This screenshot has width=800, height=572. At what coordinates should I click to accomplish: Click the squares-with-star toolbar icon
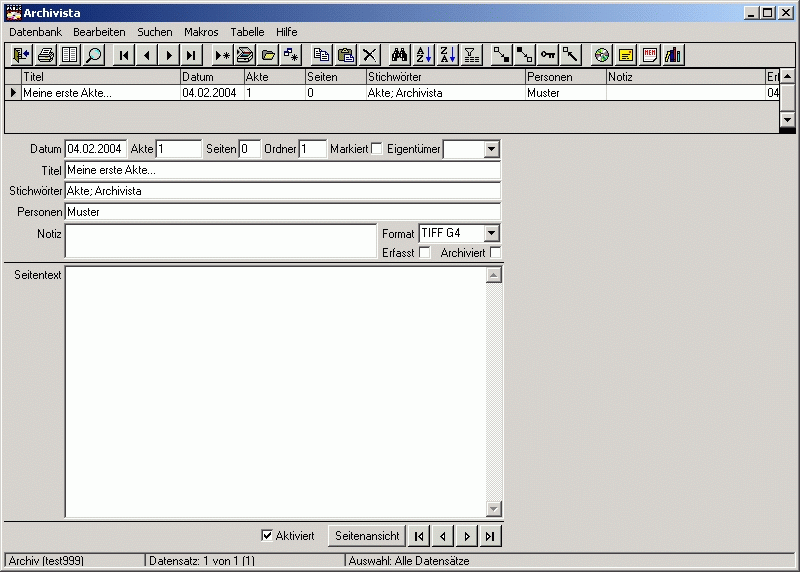tap(291, 55)
